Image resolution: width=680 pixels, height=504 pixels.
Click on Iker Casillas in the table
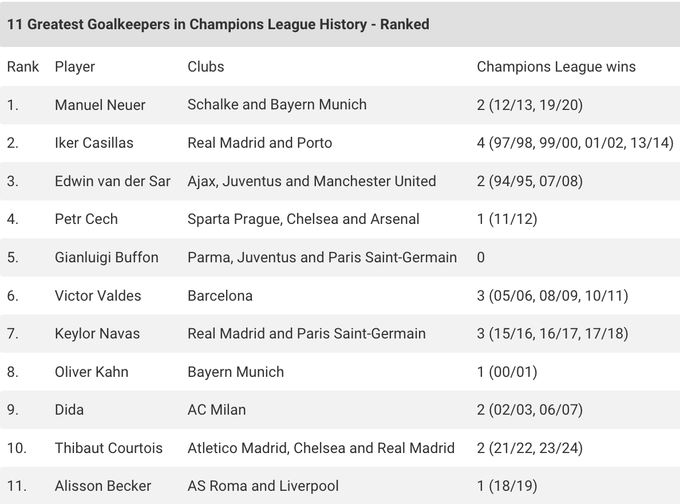click(x=94, y=143)
